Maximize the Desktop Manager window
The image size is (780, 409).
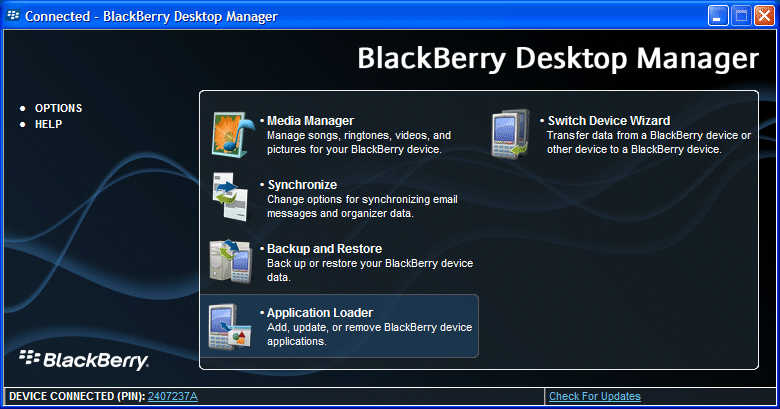741,16
